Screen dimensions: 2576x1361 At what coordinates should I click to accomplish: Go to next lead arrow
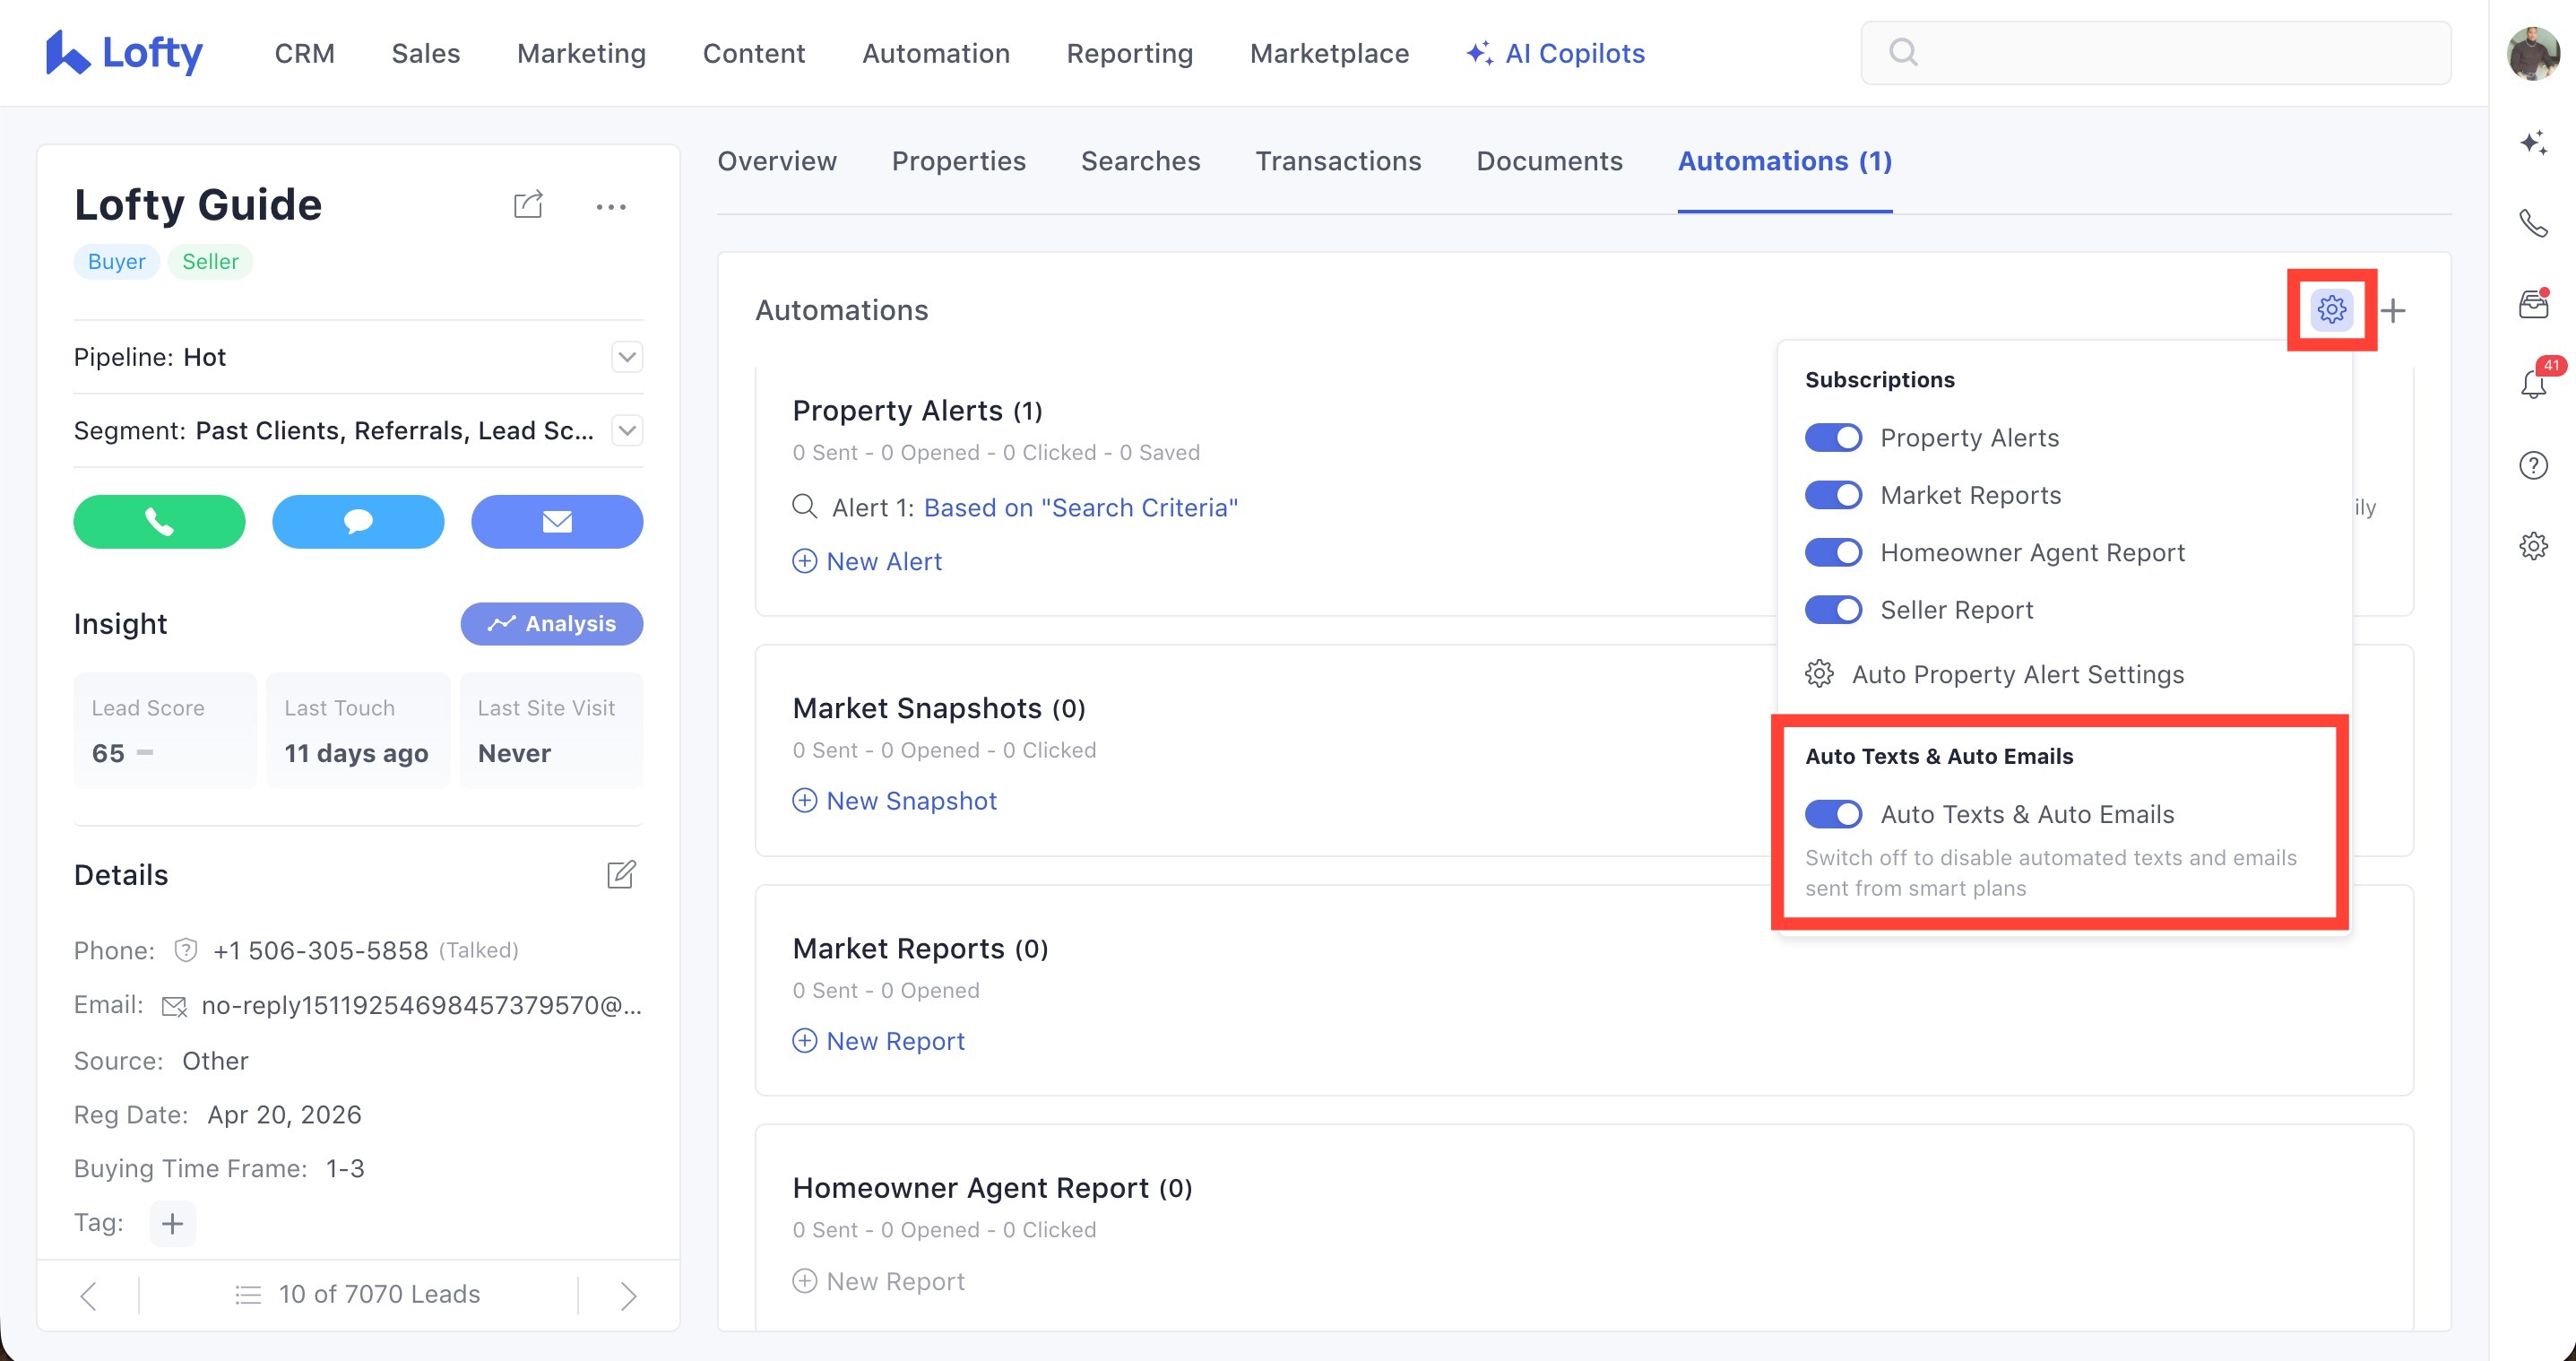[x=628, y=1296]
